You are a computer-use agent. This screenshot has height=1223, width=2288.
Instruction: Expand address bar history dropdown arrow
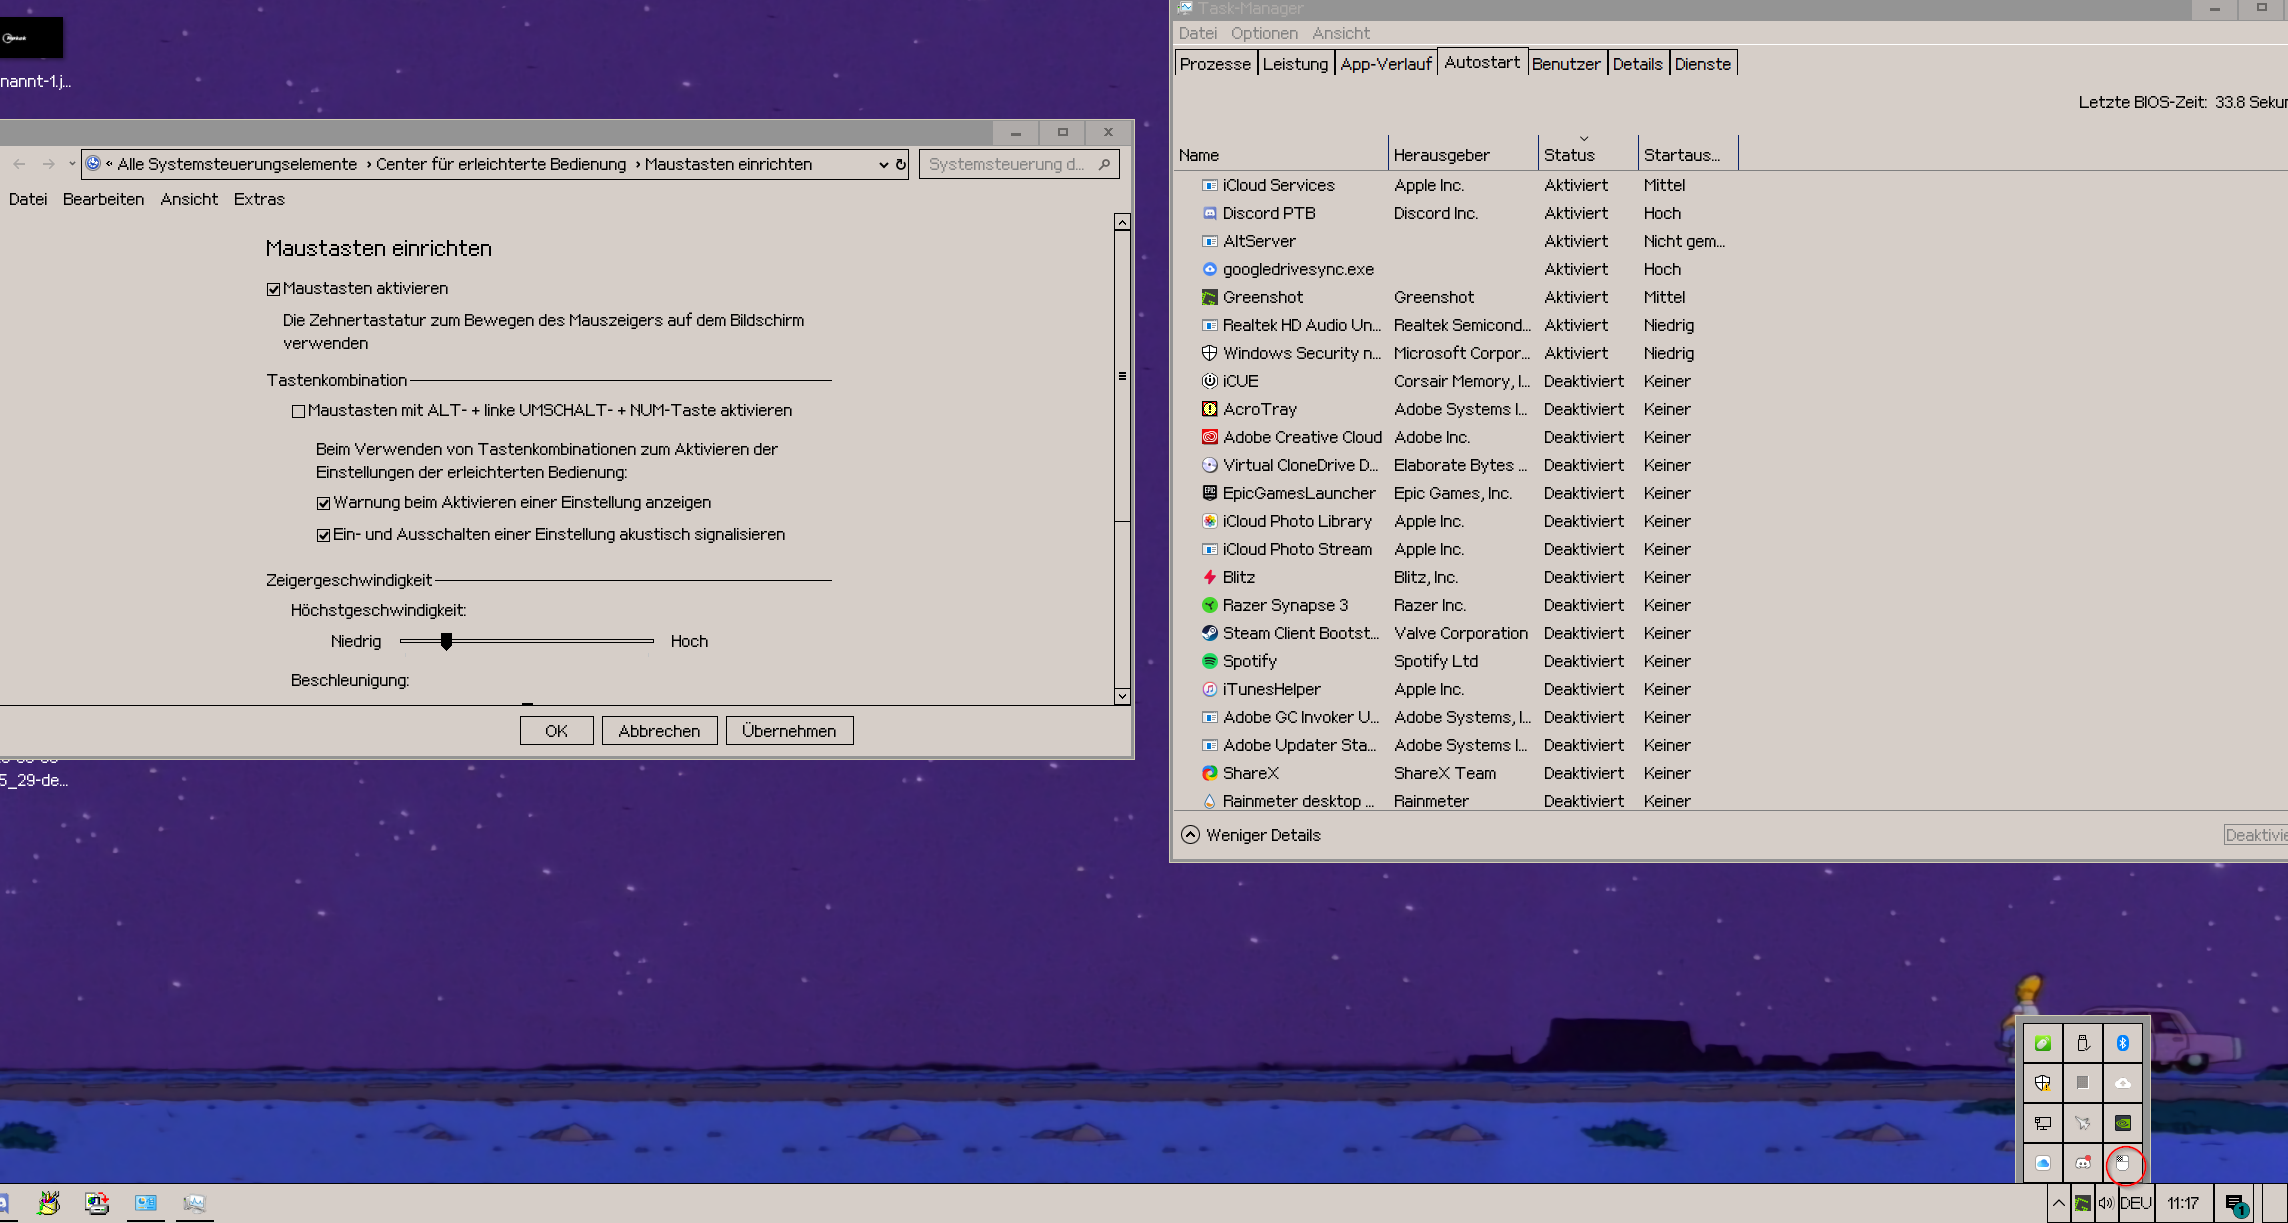coord(883,165)
